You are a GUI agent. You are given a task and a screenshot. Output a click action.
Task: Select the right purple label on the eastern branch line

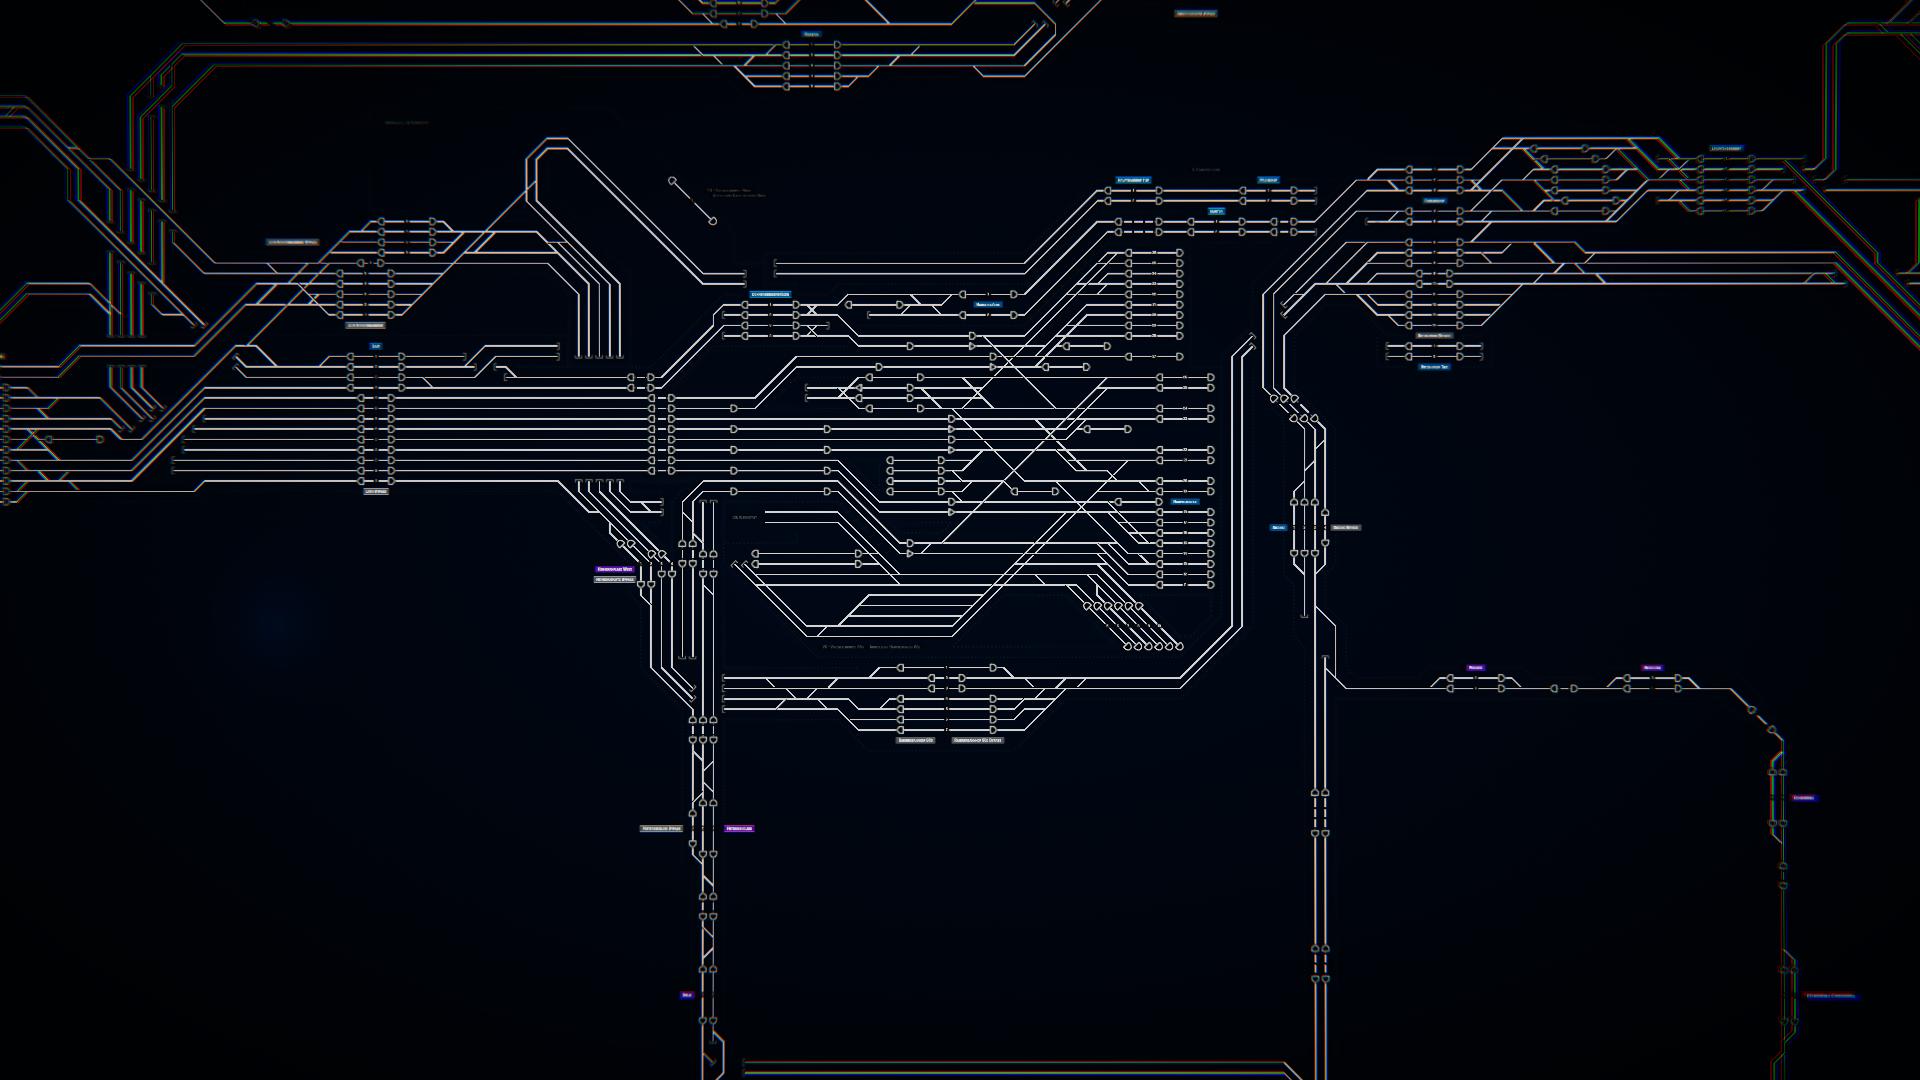click(1652, 668)
